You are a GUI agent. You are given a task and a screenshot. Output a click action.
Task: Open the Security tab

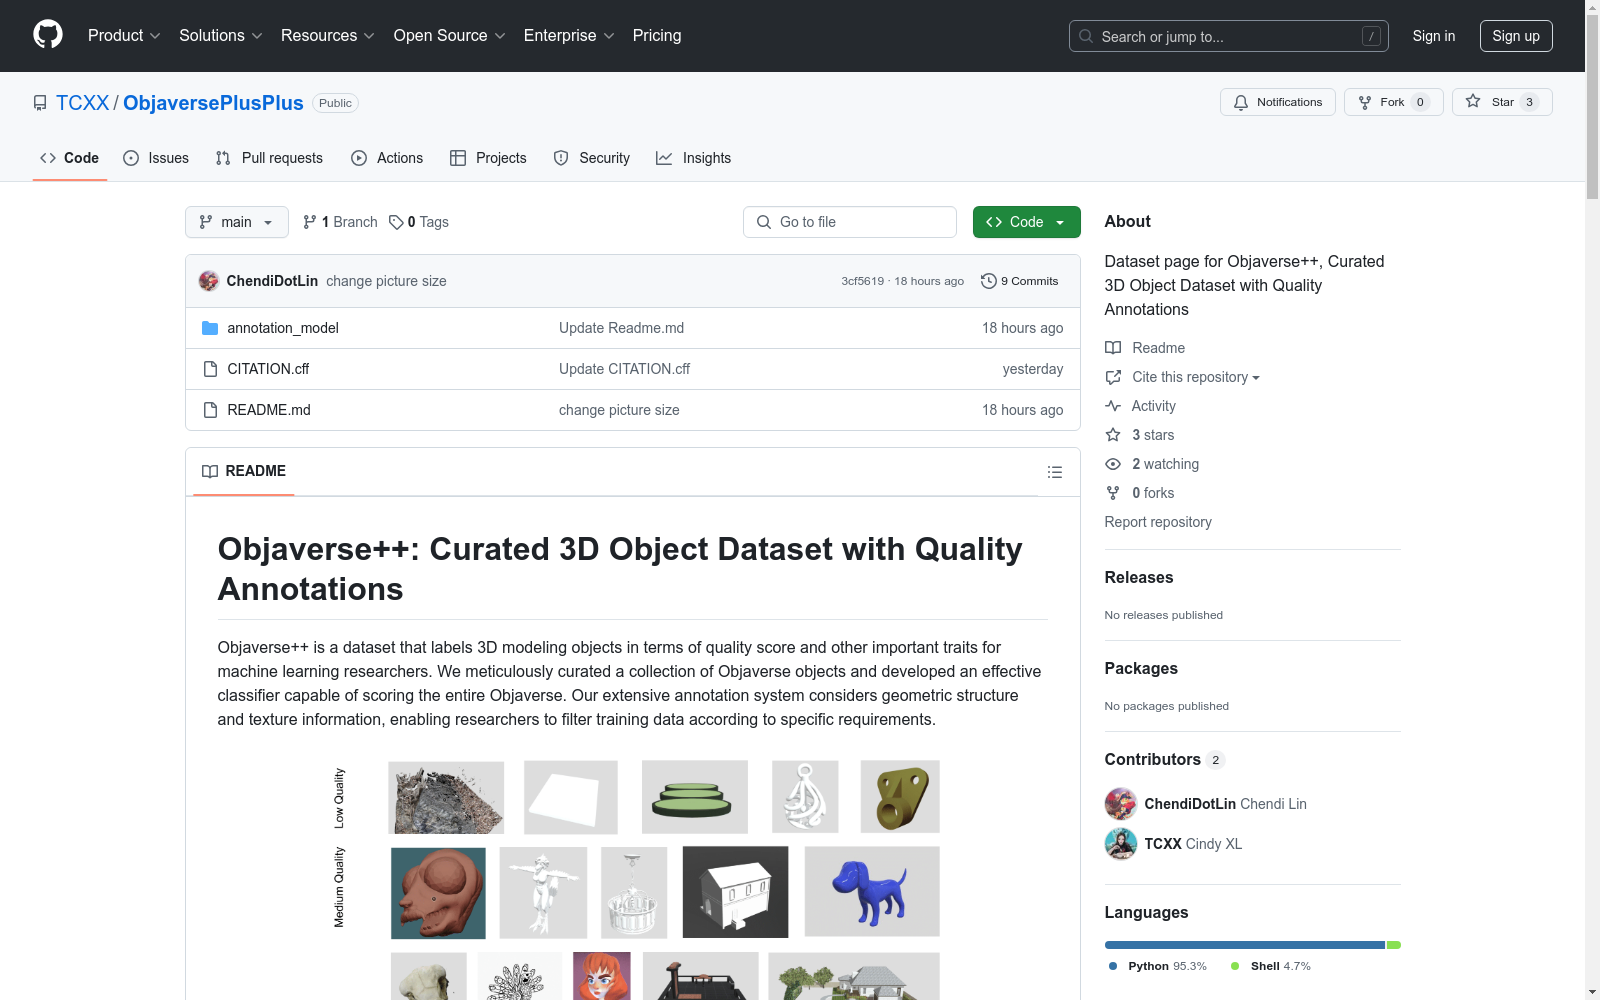click(592, 158)
